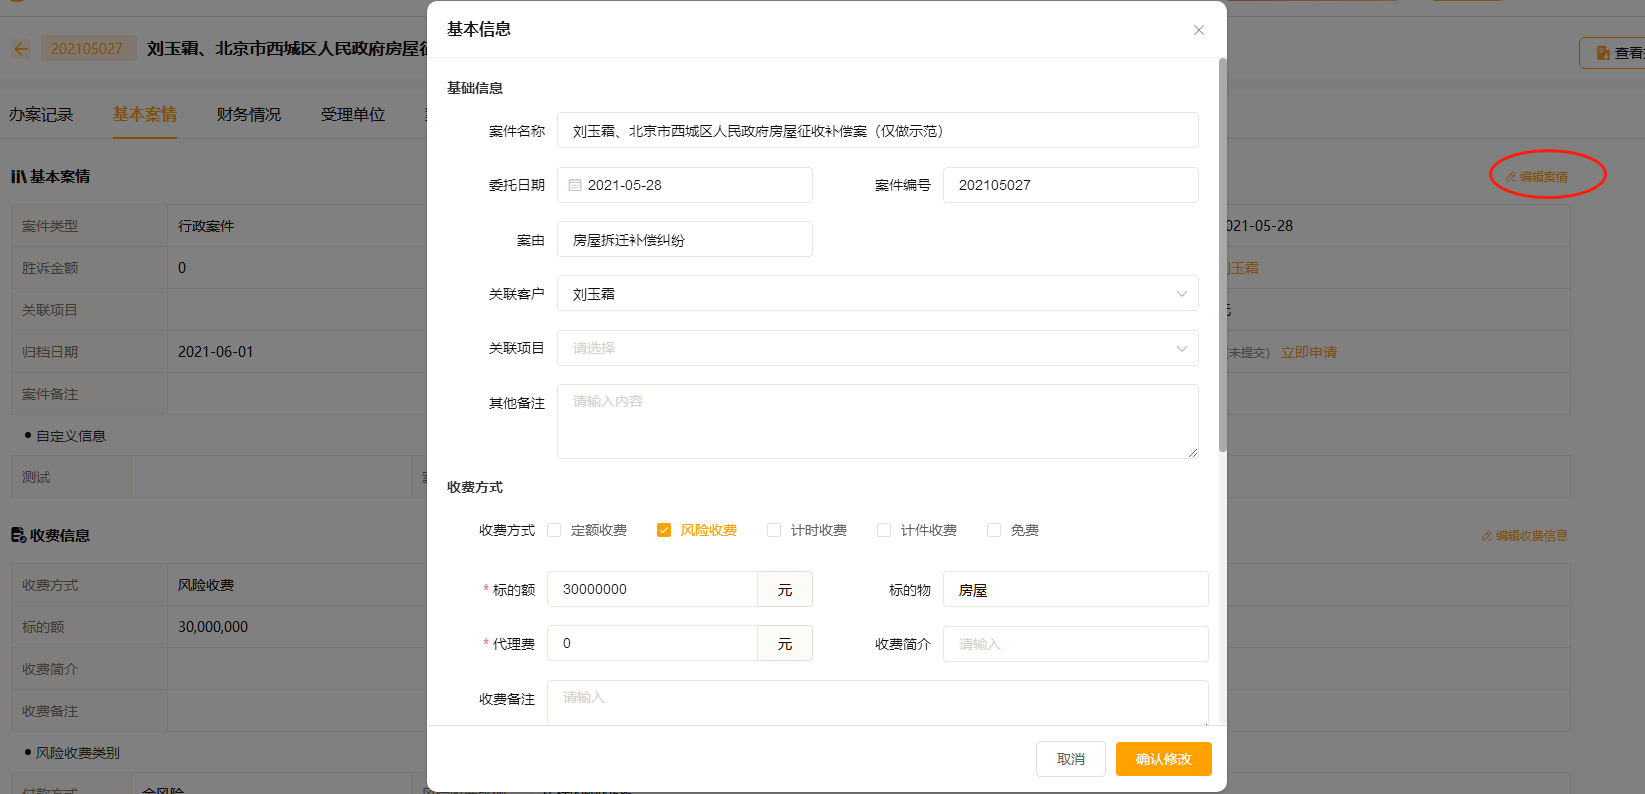Click the 查看 document icon button
This screenshot has width=1645, height=794.
click(x=1603, y=53)
